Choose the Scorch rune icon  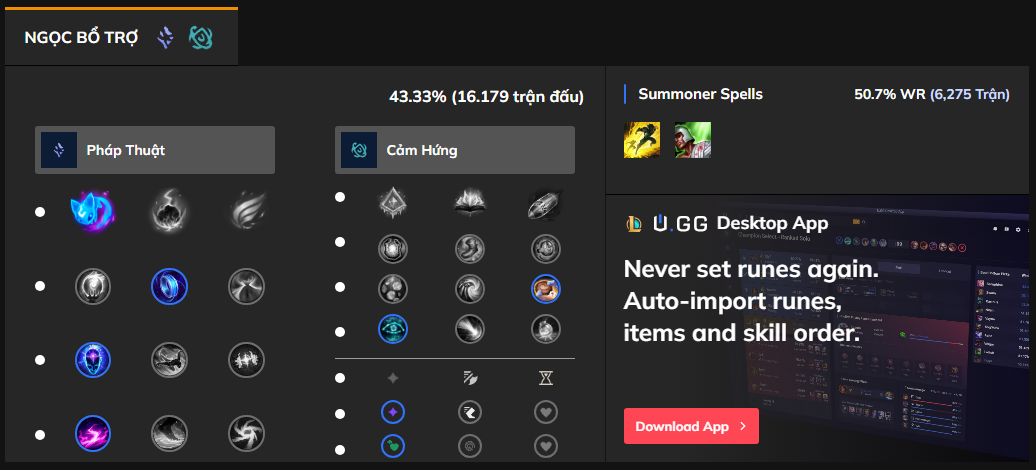tap(93, 433)
